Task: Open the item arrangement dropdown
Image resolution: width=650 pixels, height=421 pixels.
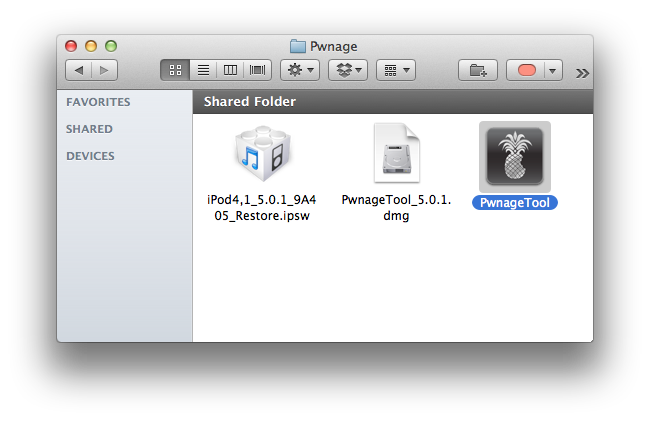Action: [x=396, y=71]
